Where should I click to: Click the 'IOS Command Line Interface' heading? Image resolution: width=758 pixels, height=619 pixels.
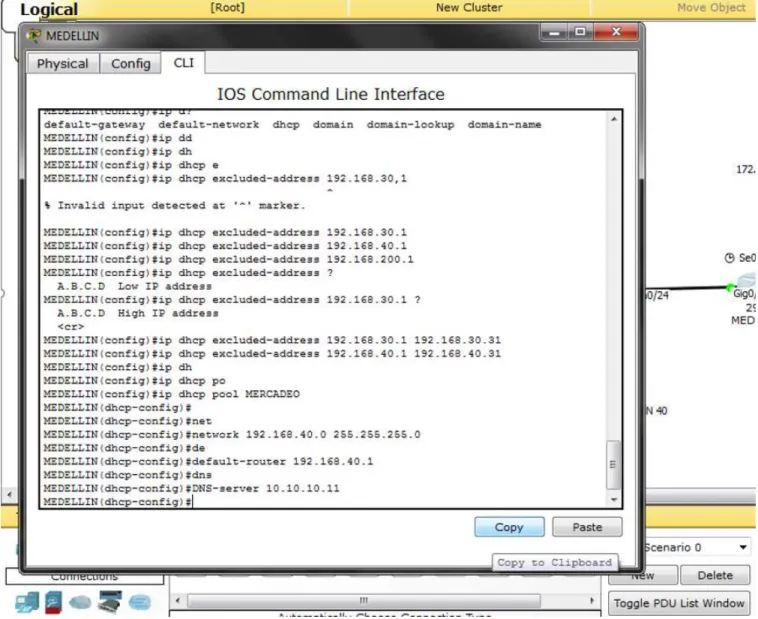331,94
